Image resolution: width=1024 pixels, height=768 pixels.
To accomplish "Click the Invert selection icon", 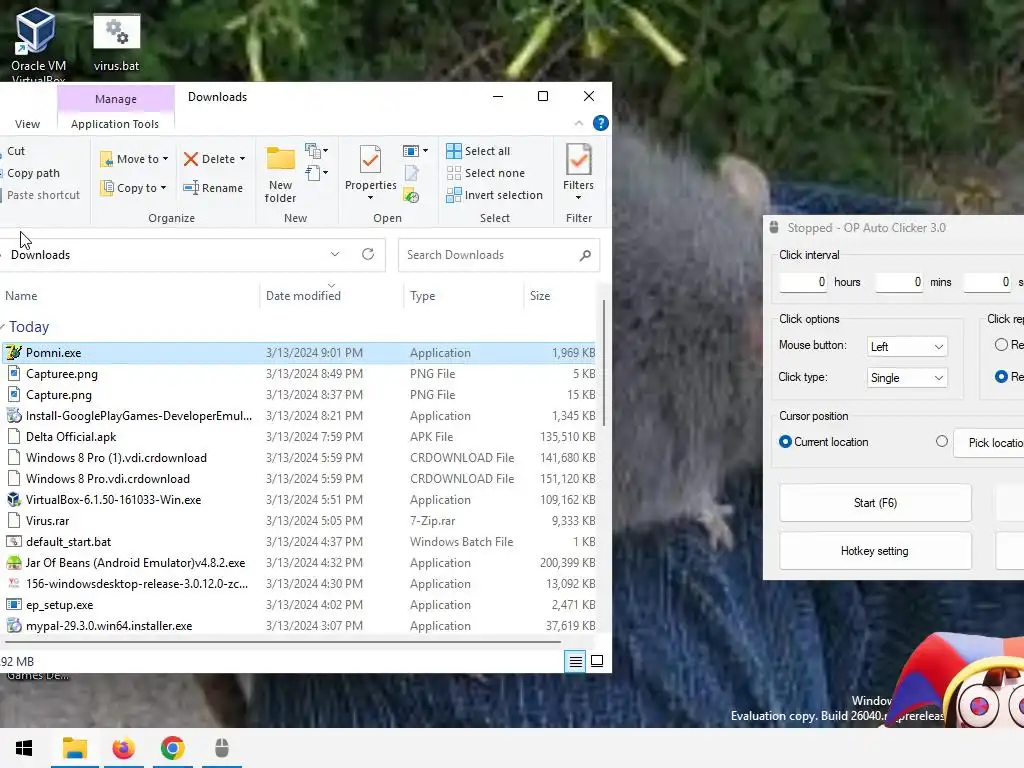I will pos(454,195).
